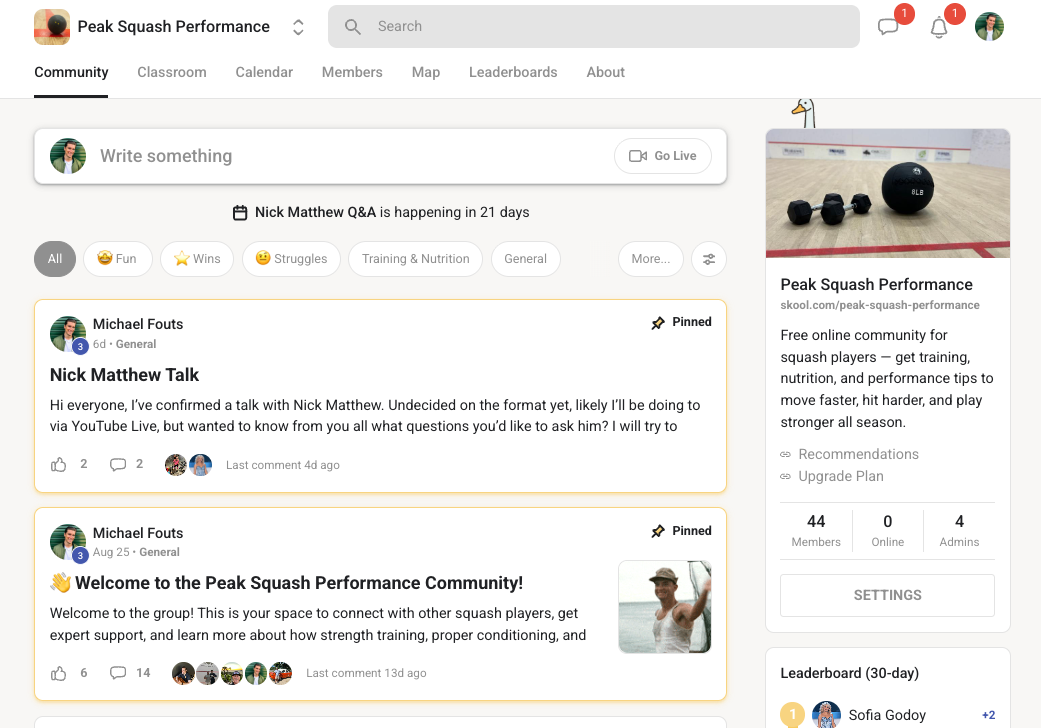Image resolution: width=1041 pixels, height=728 pixels.
Task: Expand the group switcher chevrons
Action: pyautogui.click(x=298, y=27)
